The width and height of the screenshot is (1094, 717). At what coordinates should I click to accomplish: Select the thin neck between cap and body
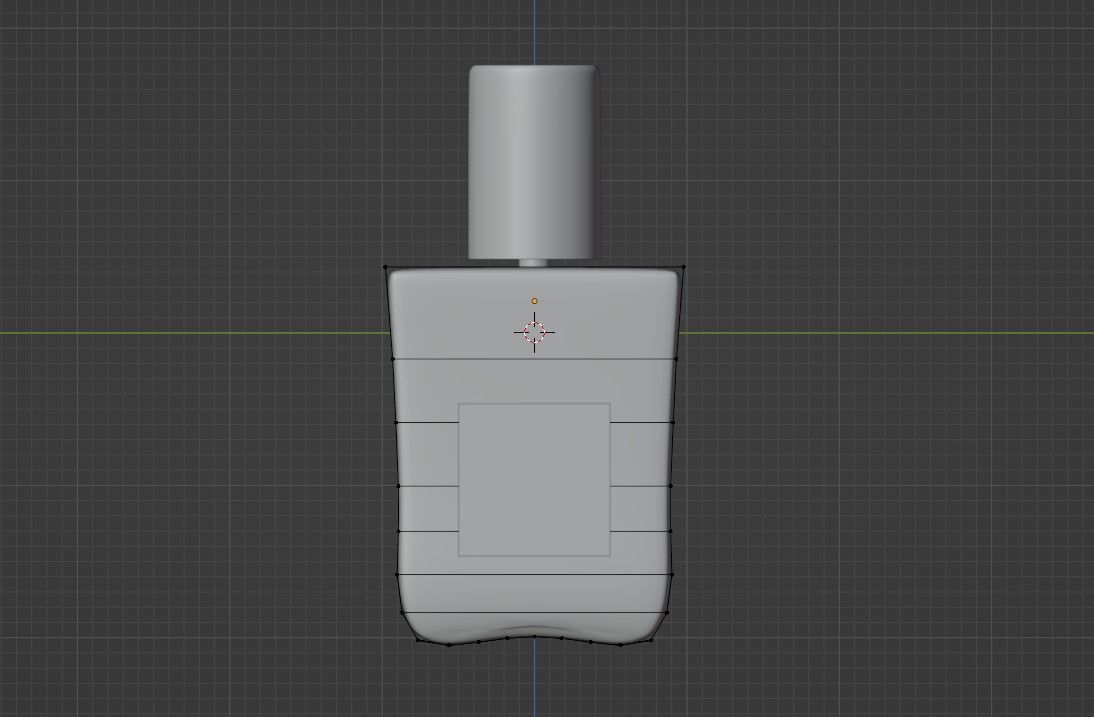pos(534,264)
